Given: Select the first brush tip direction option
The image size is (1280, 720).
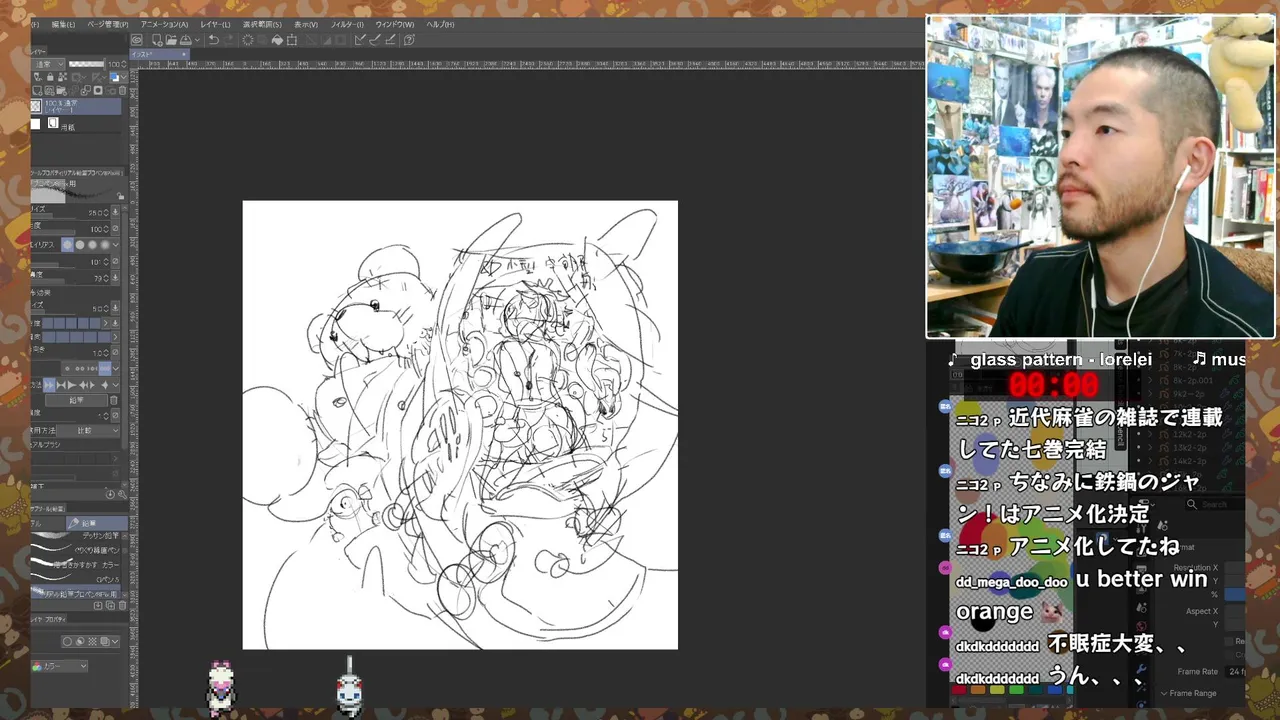Looking at the screenshot, I should pos(48,385).
